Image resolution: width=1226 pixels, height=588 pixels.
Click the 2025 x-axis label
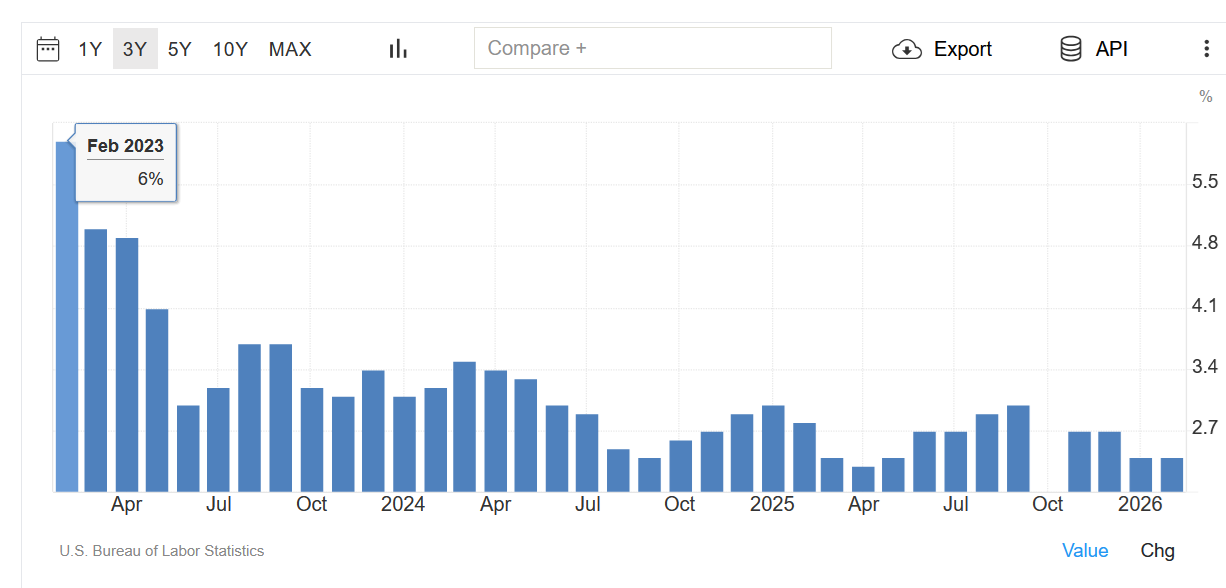(772, 504)
